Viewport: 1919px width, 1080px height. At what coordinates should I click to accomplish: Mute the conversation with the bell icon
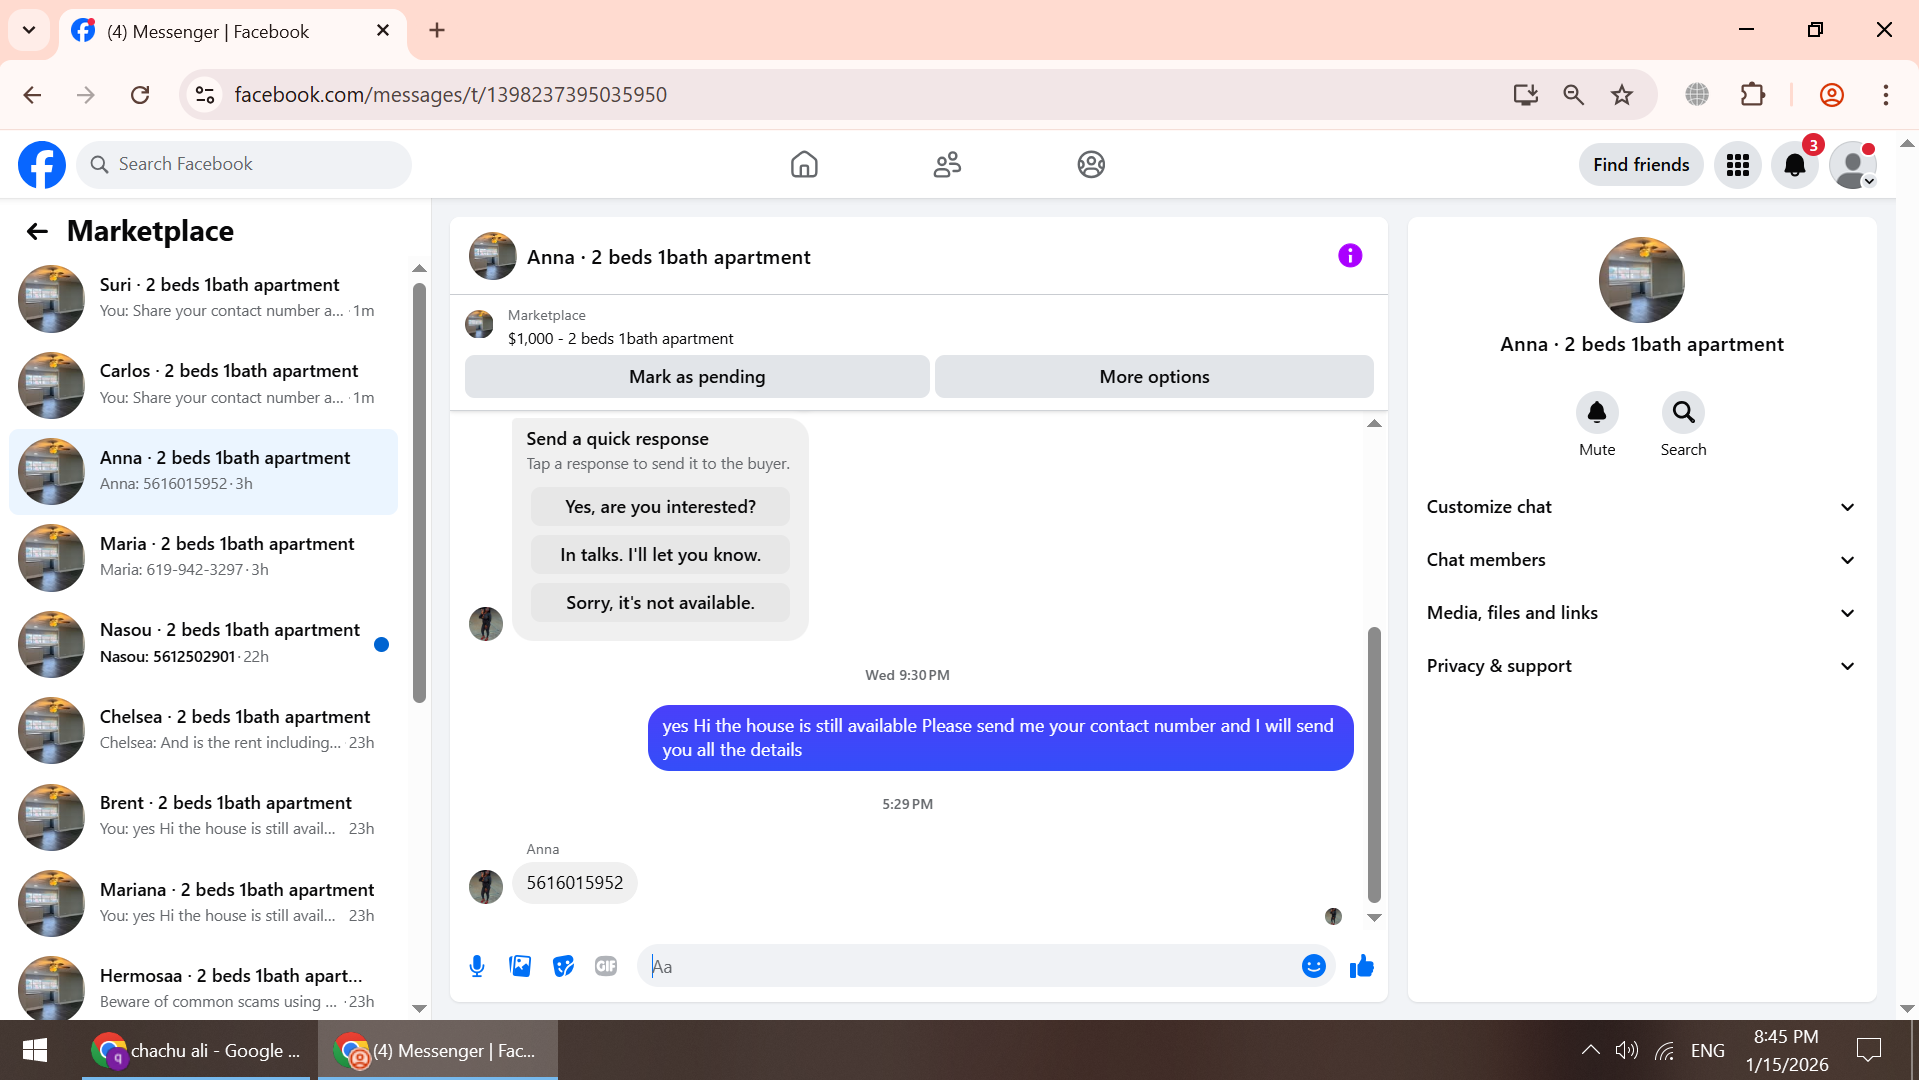pyautogui.click(x=1597, y=412)
